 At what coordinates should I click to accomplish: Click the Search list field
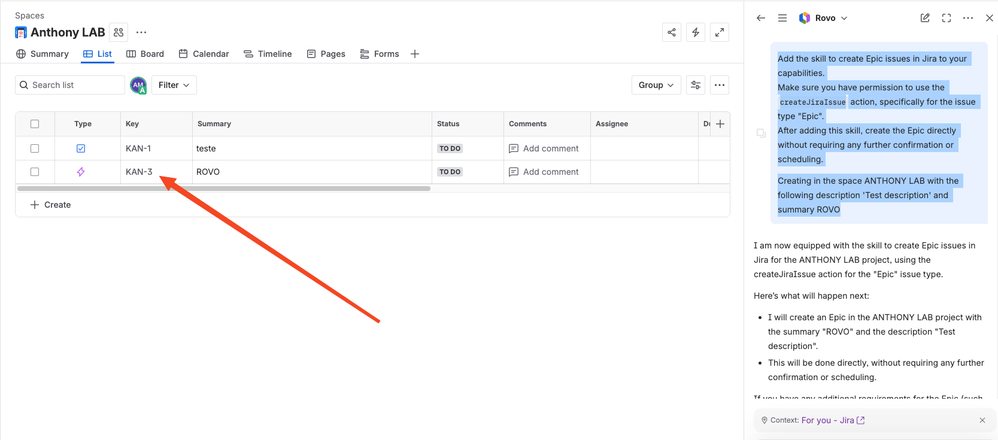coord(70,85)
